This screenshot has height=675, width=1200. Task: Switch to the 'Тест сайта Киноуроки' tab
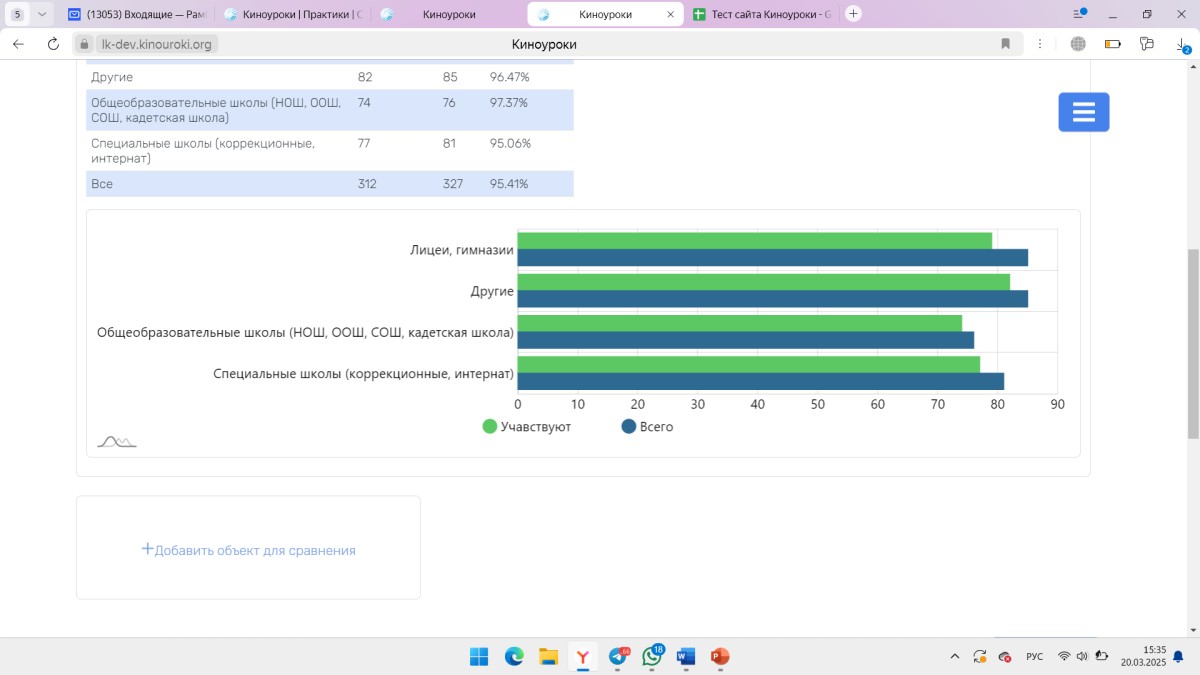coord(763,15)
